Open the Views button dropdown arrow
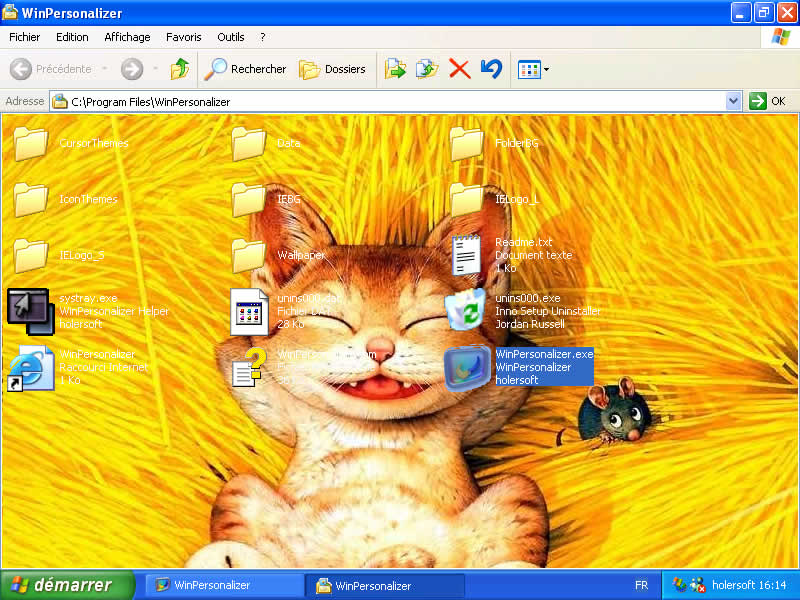 [546, 69]
